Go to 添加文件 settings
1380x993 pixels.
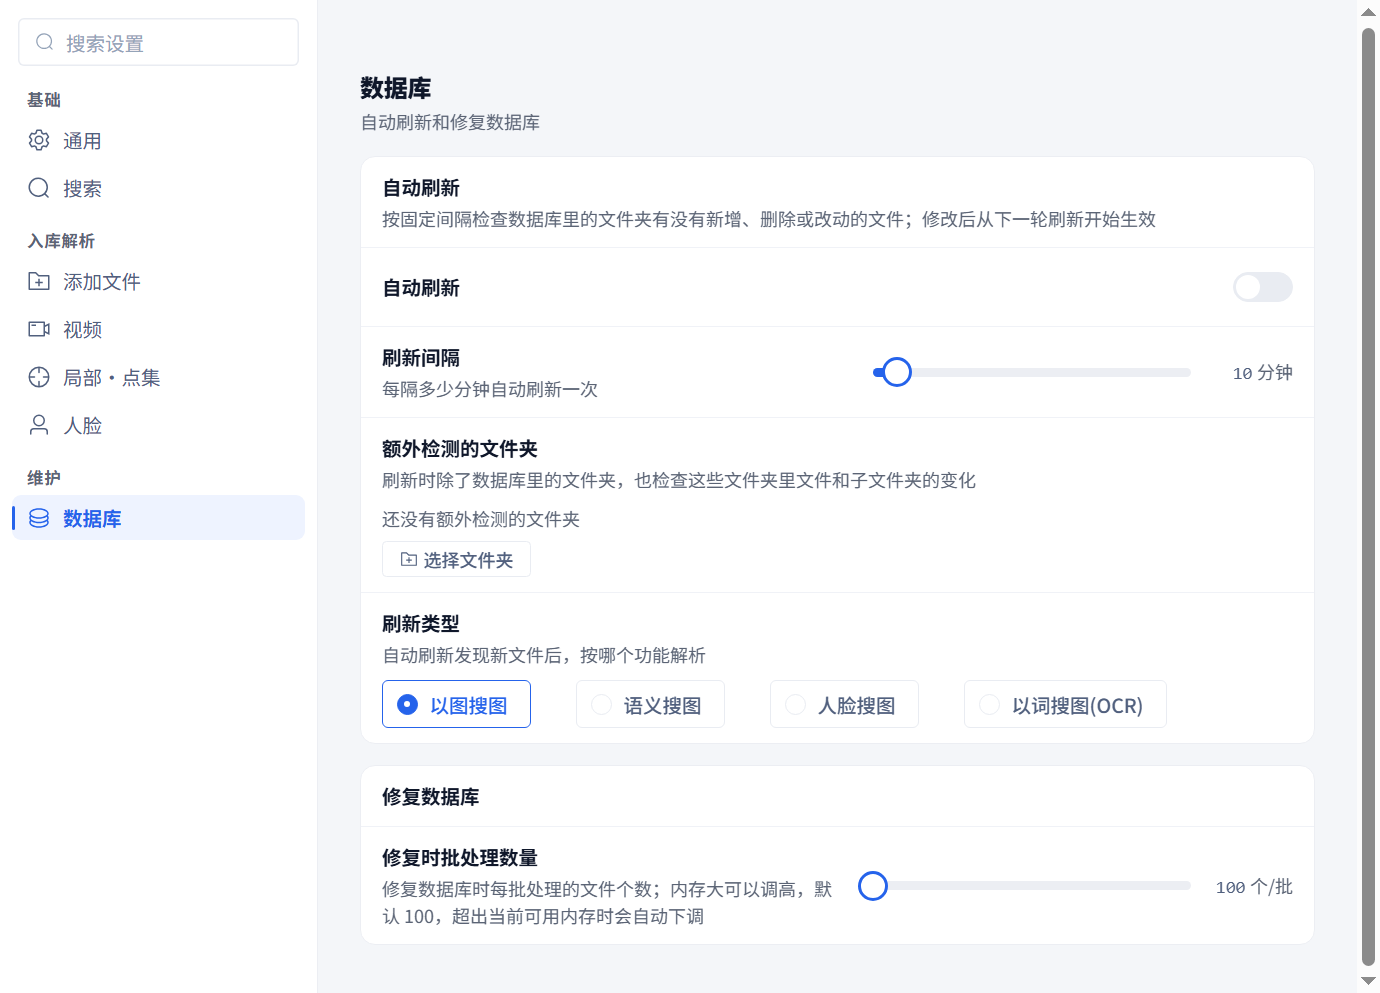click(158, 282)
